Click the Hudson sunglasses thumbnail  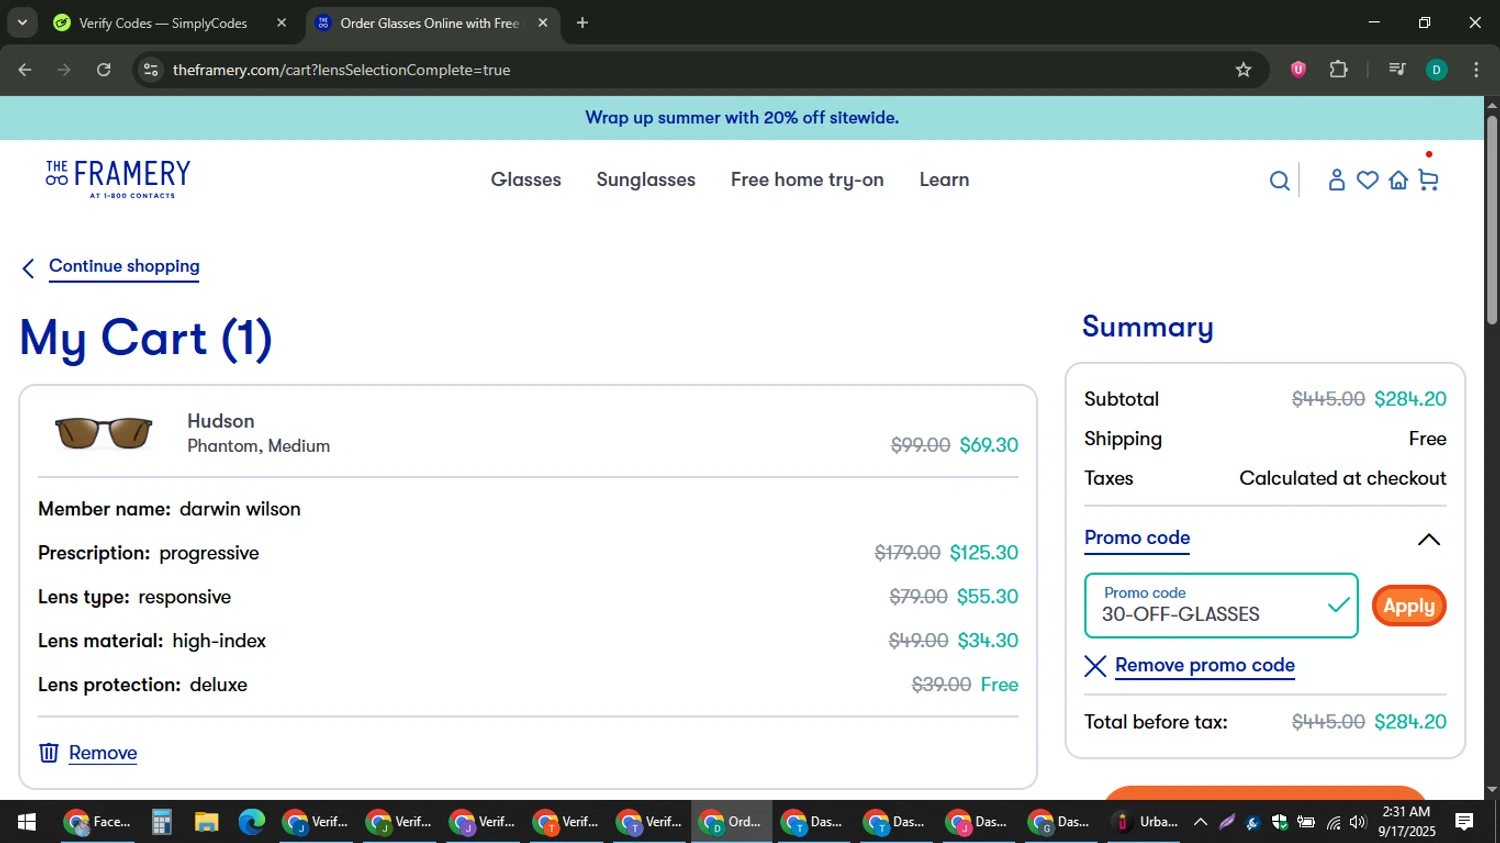[103, 433]
